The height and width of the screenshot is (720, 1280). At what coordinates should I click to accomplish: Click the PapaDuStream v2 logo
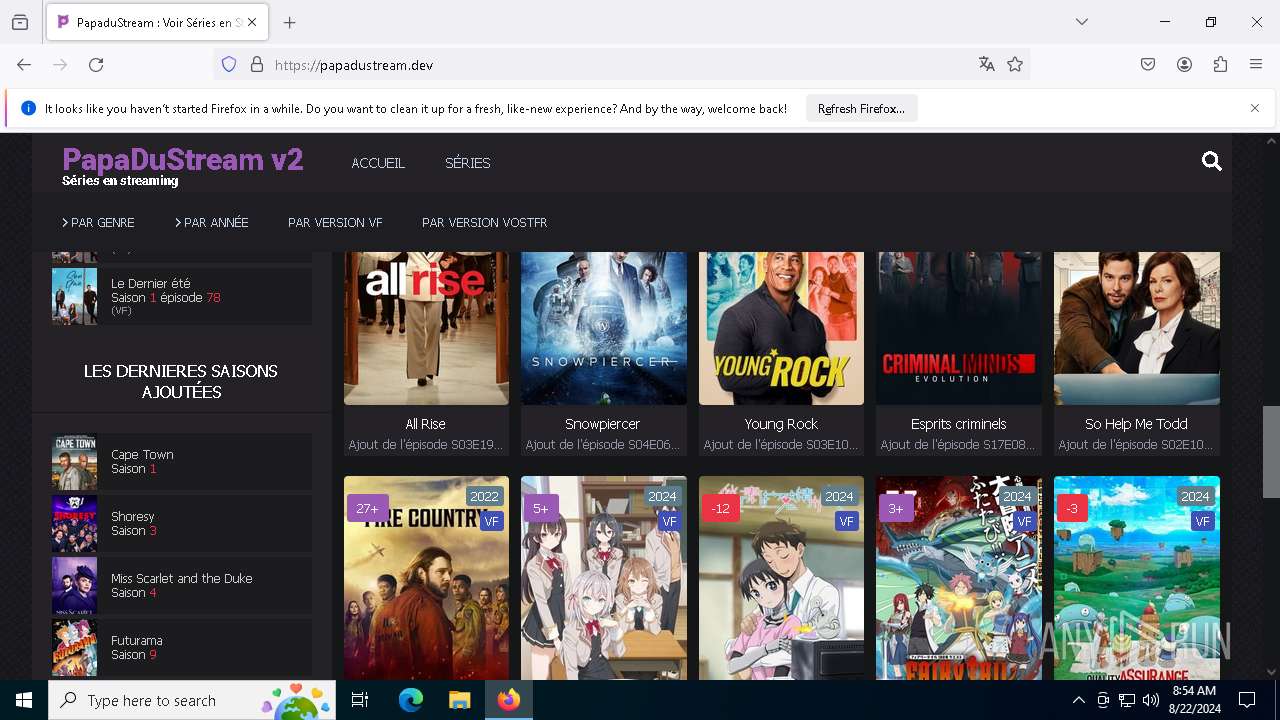[182, 160]
